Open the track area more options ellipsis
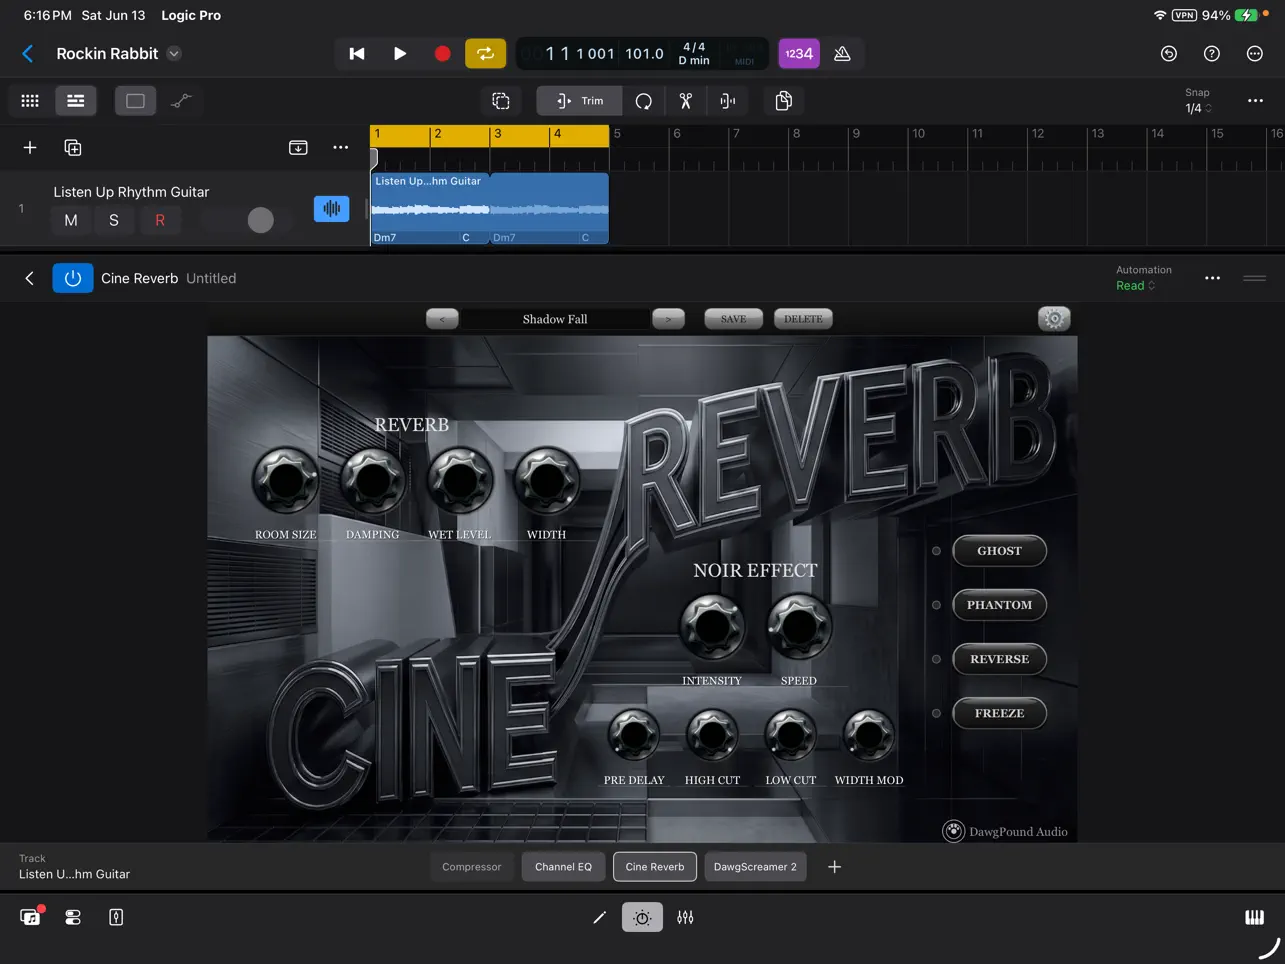Viewport: 1285px width, 964px height. (1255, 101)
